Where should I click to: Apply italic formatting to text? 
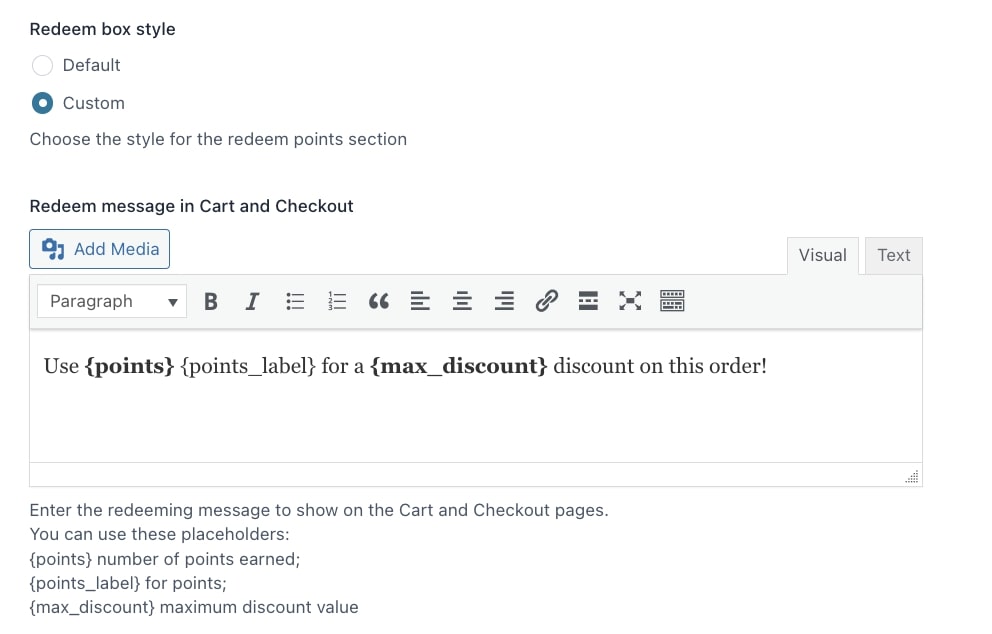[x=252, y=301]
